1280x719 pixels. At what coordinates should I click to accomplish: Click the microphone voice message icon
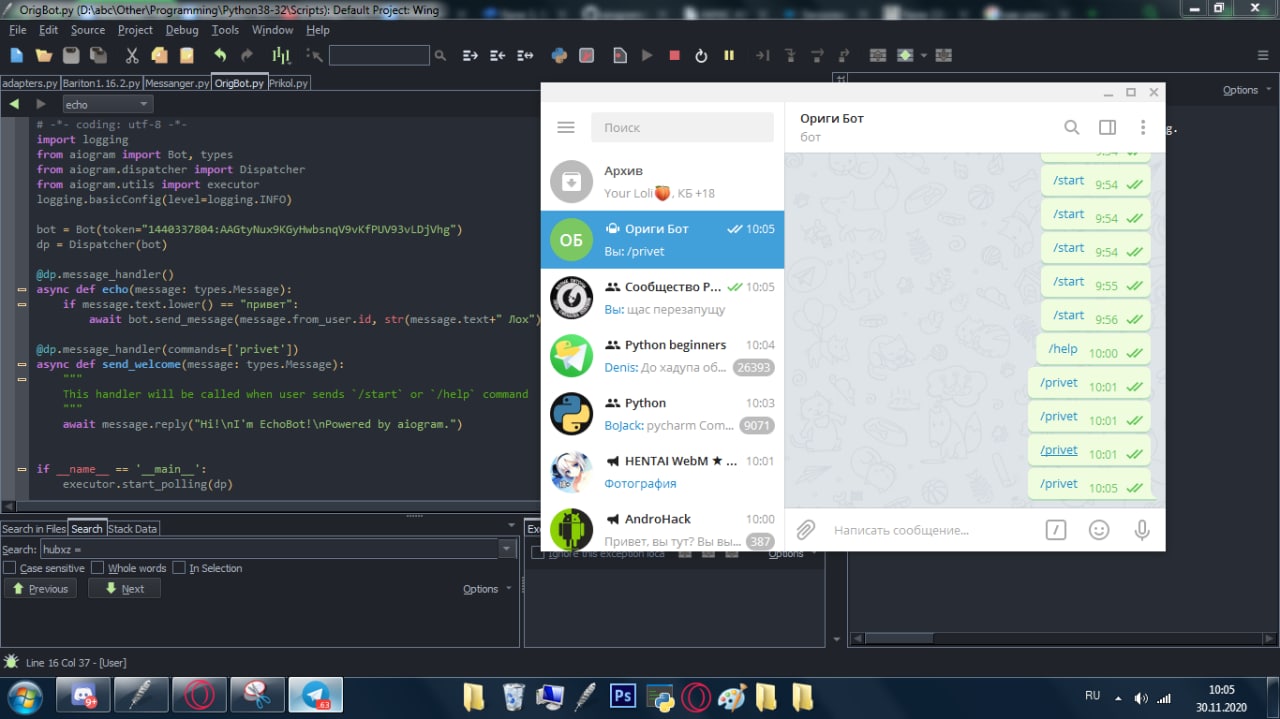click(1142, 530)
